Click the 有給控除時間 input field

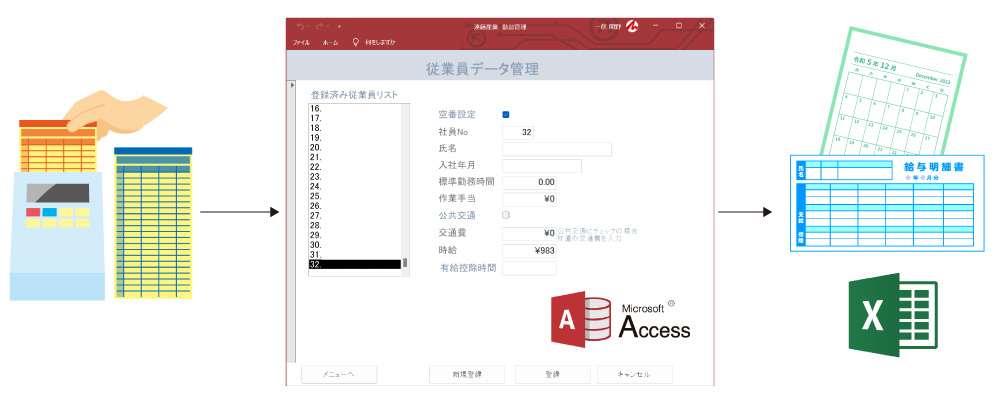(x=529, y=268)
